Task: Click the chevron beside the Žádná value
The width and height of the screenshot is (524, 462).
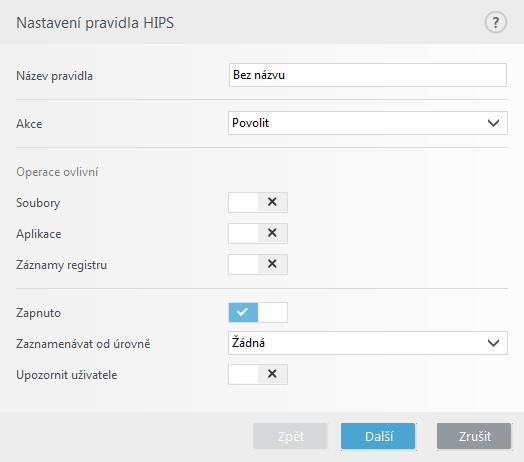Action: tap(493, 343)
